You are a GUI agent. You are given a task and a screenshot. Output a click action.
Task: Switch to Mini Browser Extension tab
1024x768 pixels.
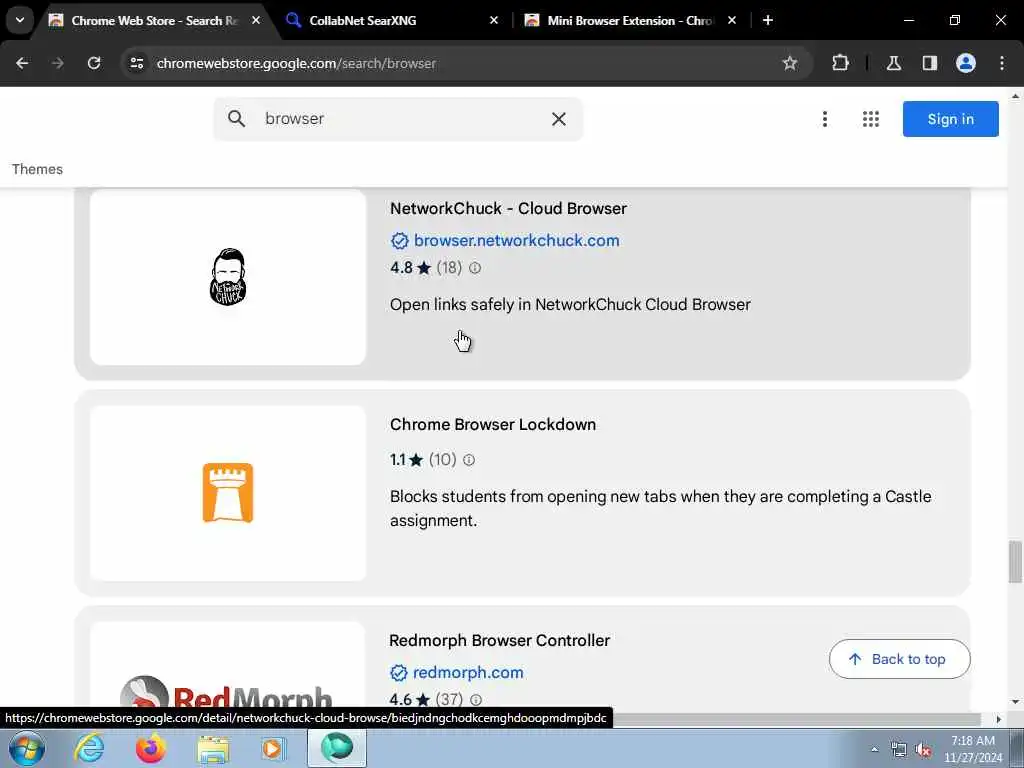click(x=630, y=21)
